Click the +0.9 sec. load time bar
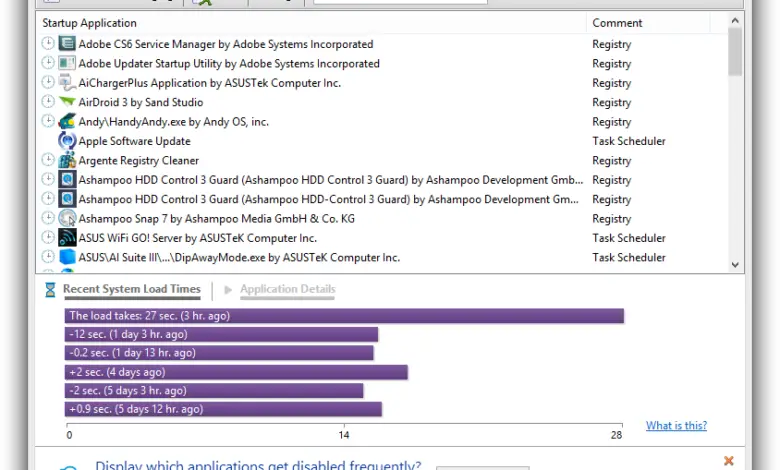Viewport: 780px width, 470px height. [x=223, y=409]
